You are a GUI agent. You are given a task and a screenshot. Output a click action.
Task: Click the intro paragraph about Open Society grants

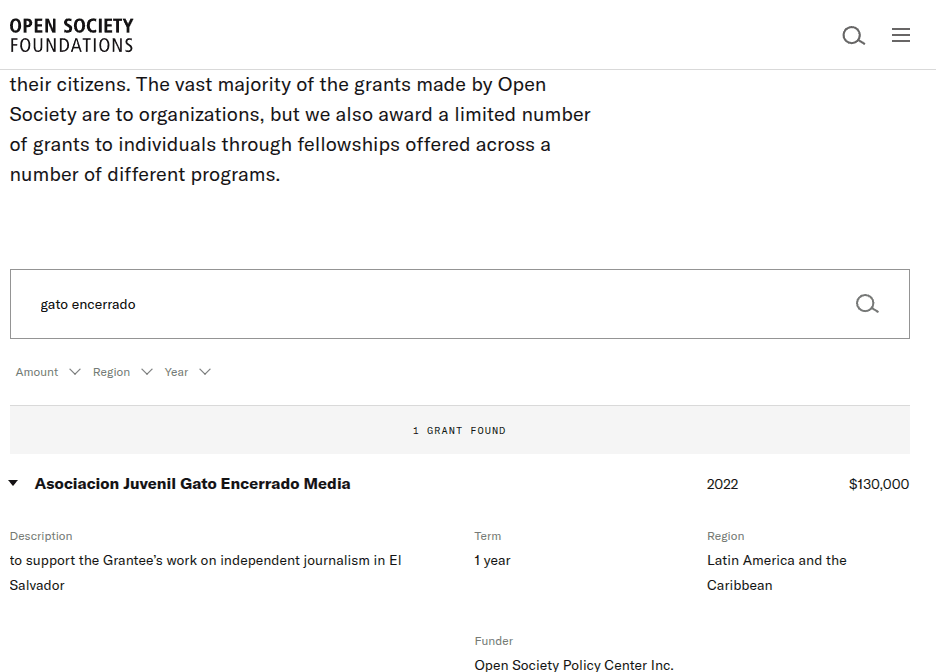tap(300, 129)
